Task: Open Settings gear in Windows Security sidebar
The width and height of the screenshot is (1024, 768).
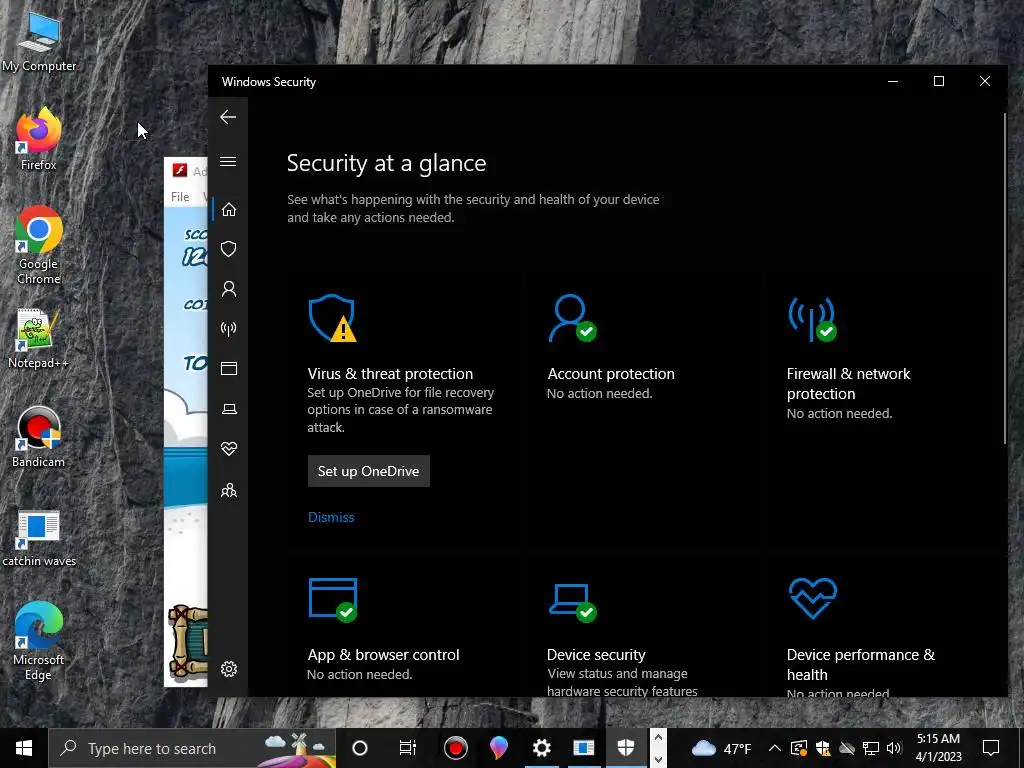Action: 229,669
